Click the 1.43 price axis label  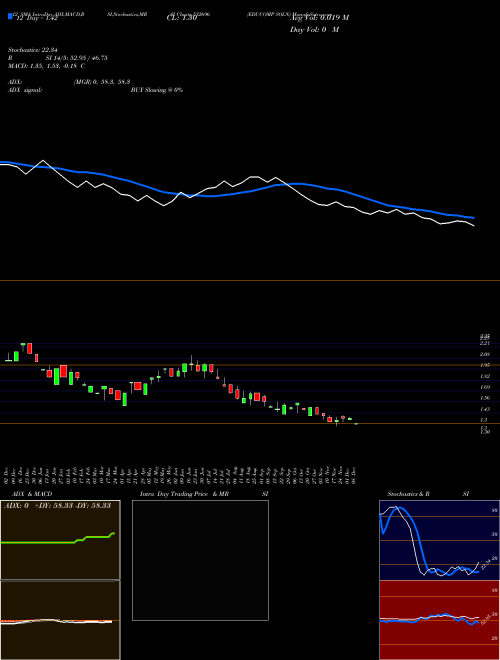click(485, 409)
